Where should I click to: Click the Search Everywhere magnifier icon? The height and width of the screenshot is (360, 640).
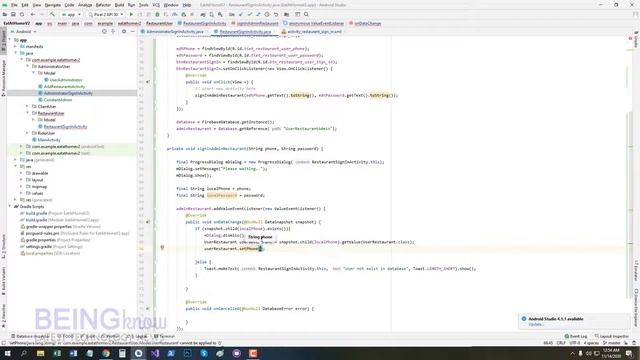pos(306,14)
